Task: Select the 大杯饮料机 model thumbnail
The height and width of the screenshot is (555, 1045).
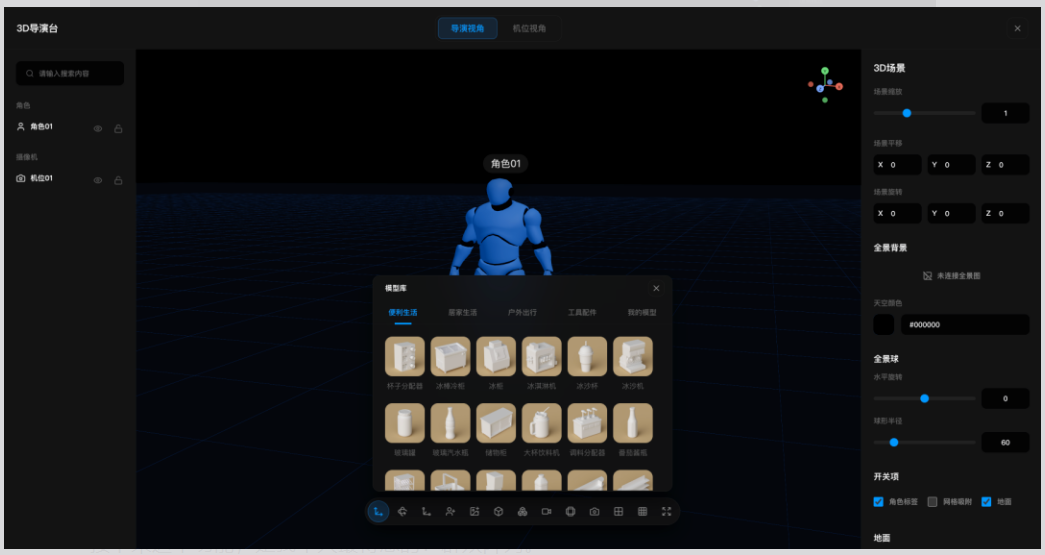Action: point(541,423)
